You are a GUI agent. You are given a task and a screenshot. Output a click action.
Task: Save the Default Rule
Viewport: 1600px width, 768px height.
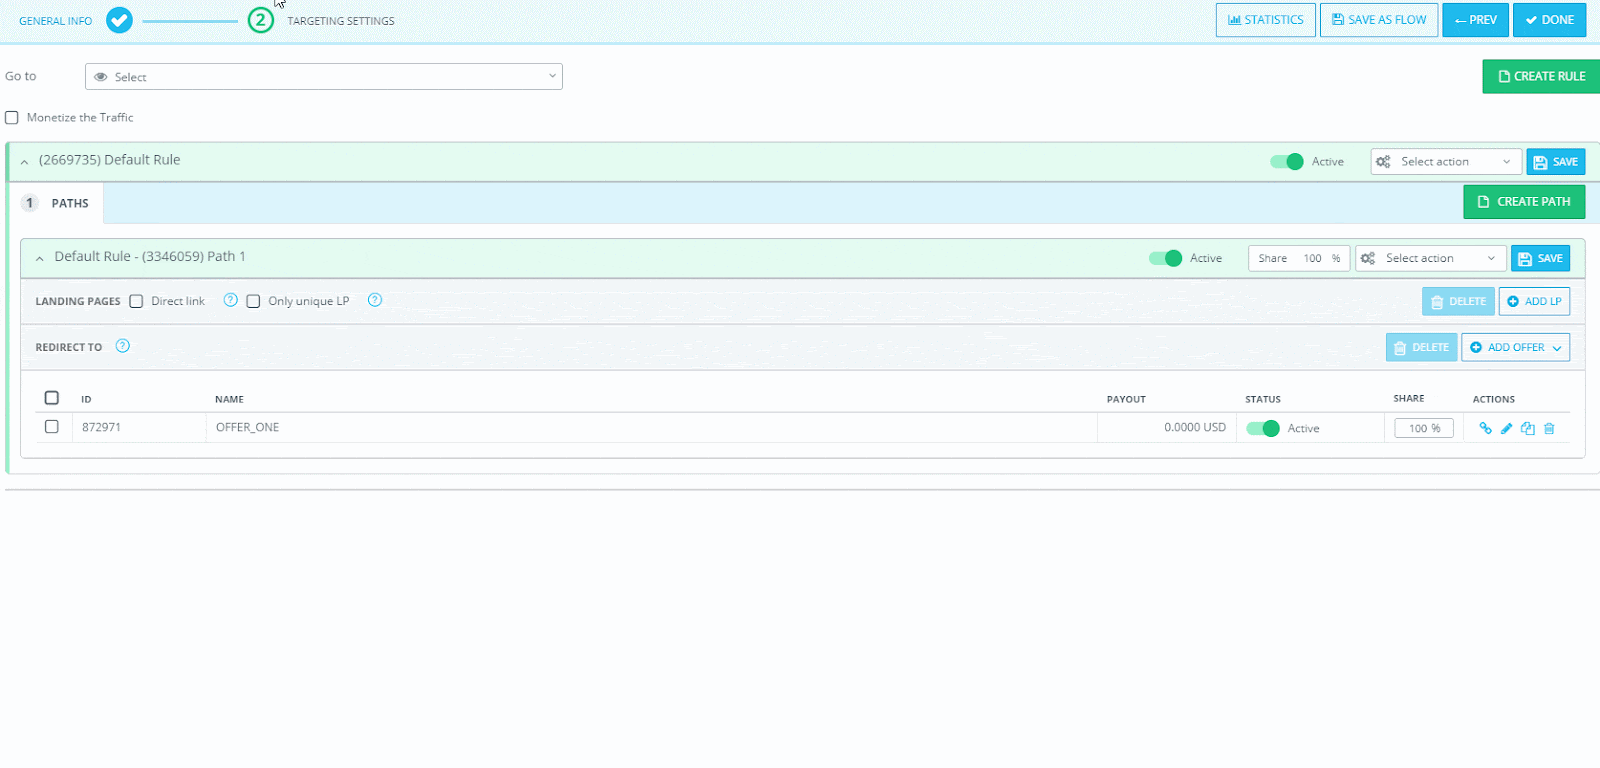point(1556,162)
